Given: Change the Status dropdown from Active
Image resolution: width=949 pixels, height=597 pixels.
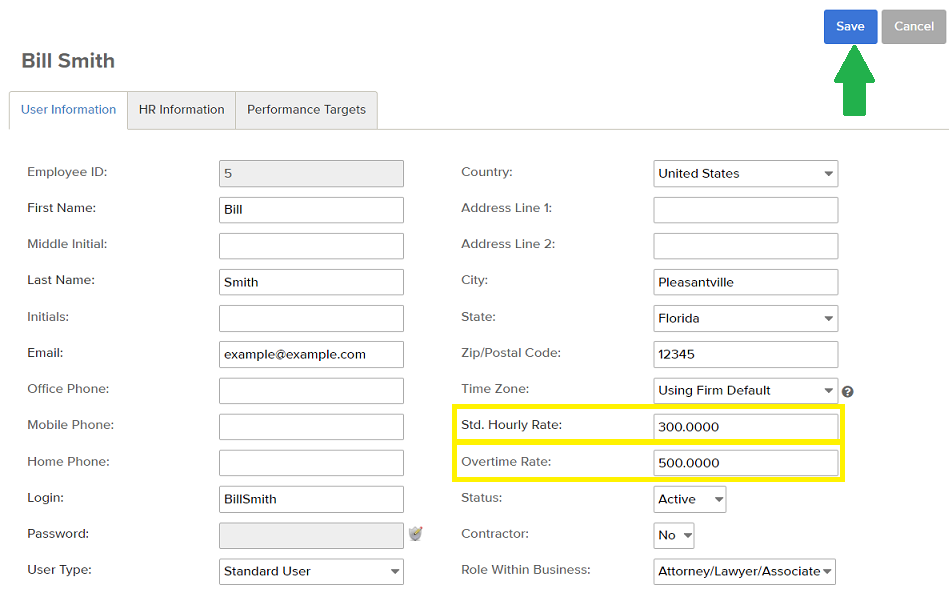Looking at the screenshot, I should 690,500.
